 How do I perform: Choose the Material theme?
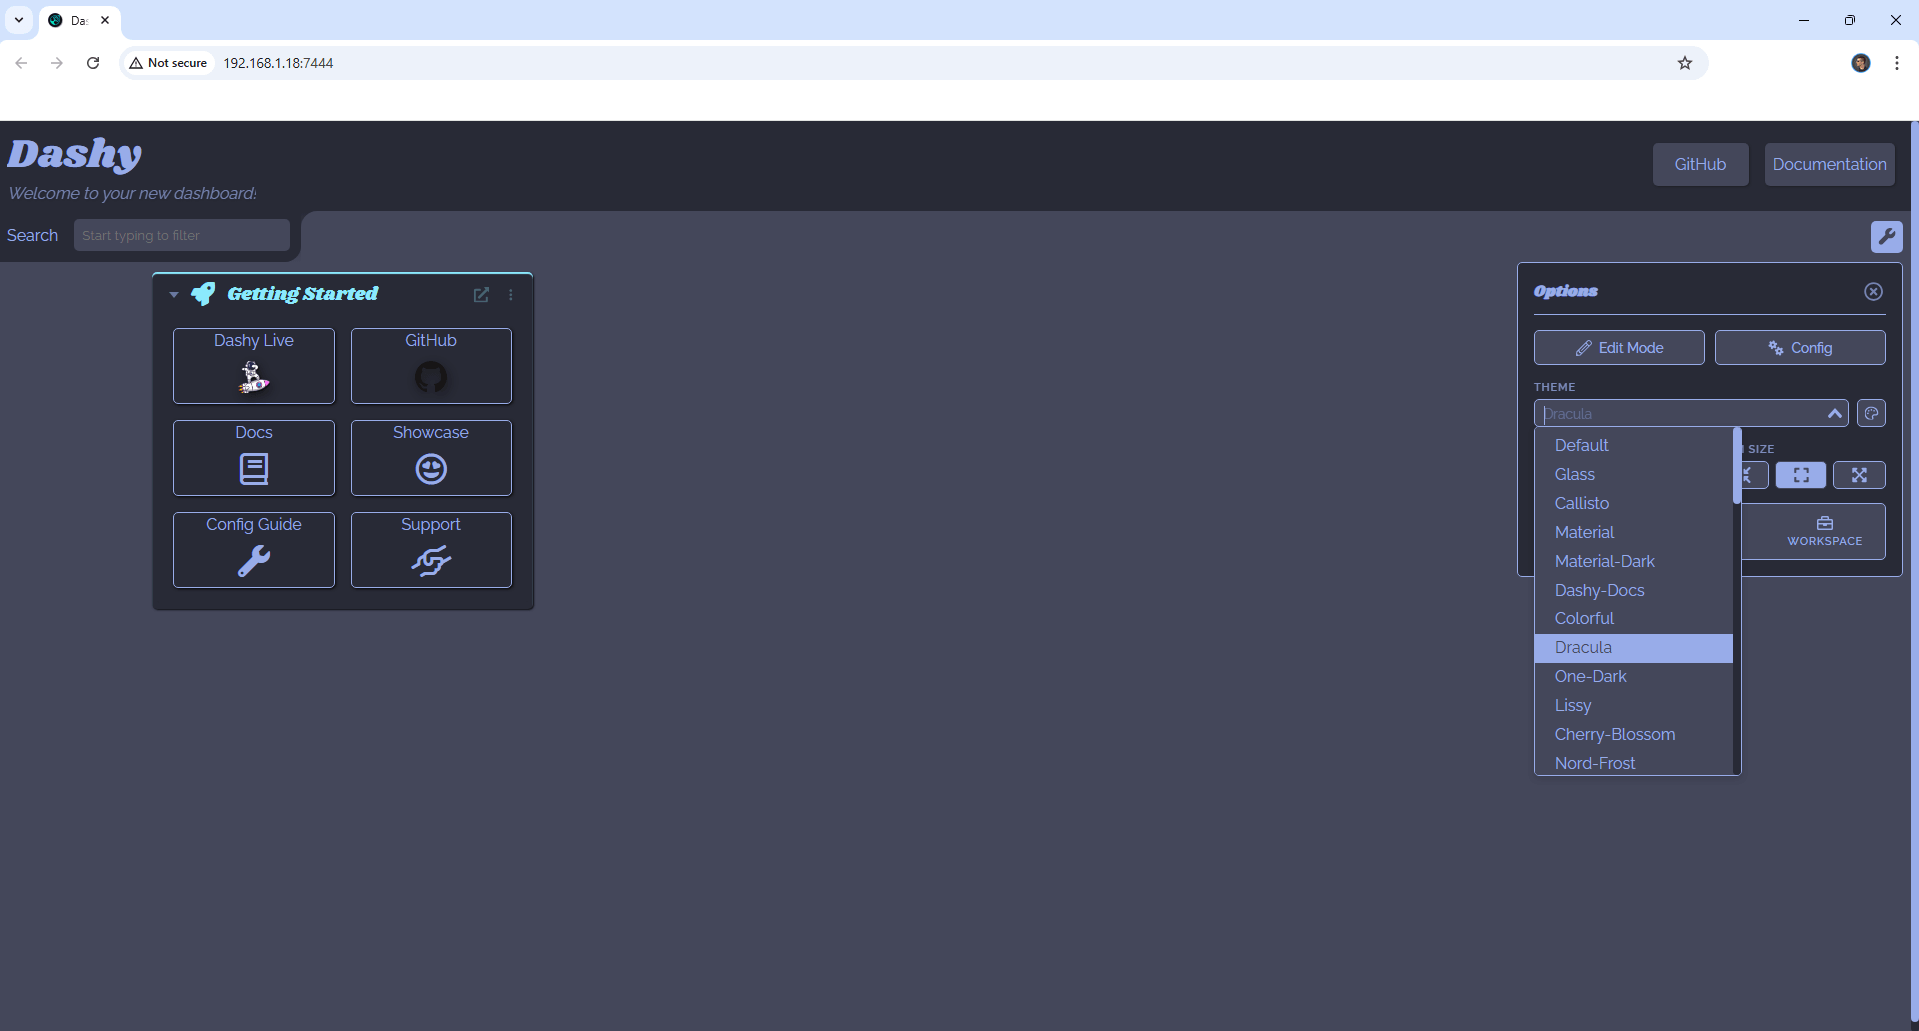(x=1633, y=532)
